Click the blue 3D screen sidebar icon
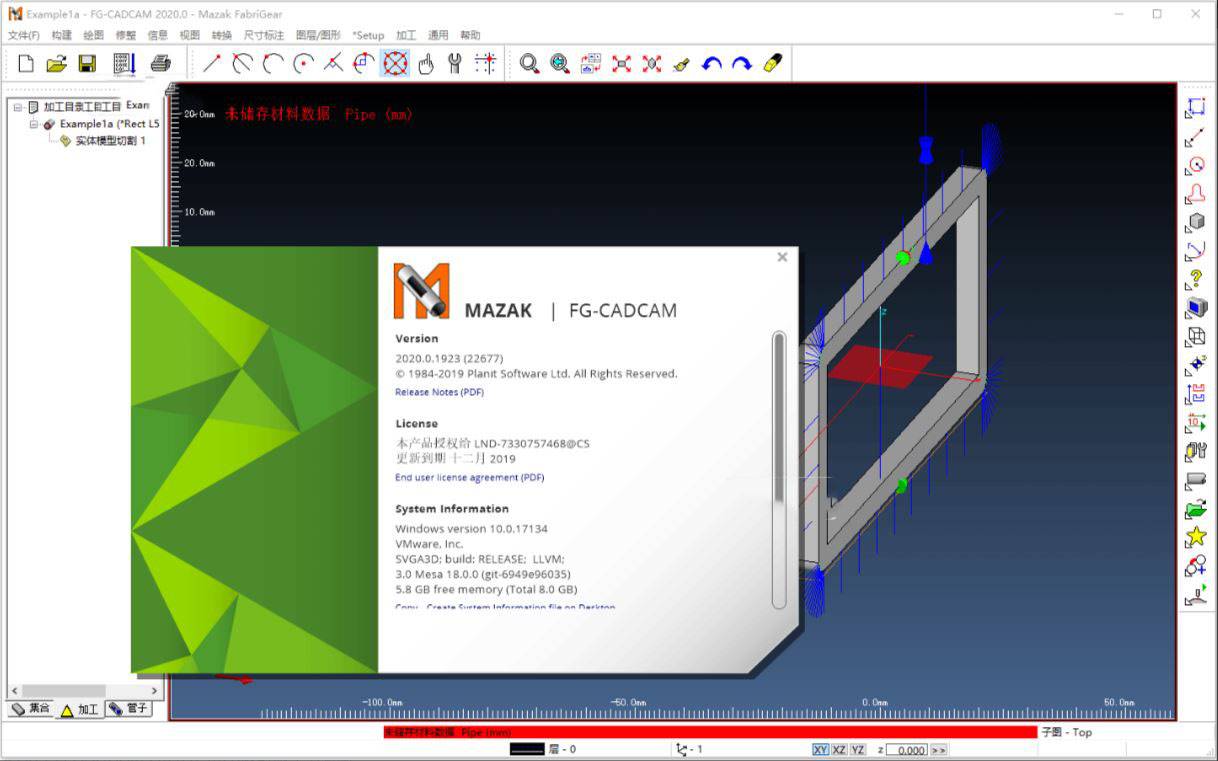1218x761 pixels. (1195, 308)
